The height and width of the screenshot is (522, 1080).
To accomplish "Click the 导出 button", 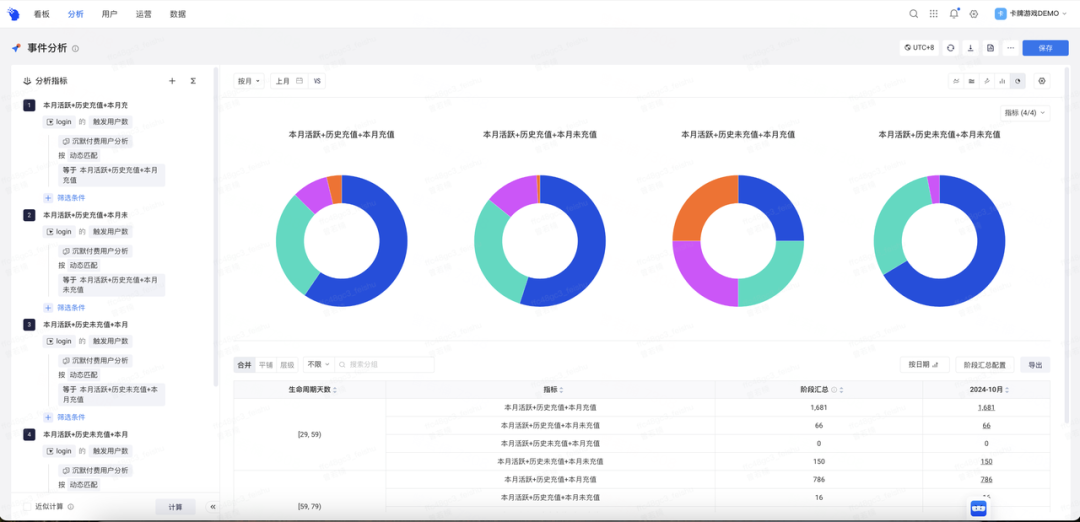I will (1035, 365).
